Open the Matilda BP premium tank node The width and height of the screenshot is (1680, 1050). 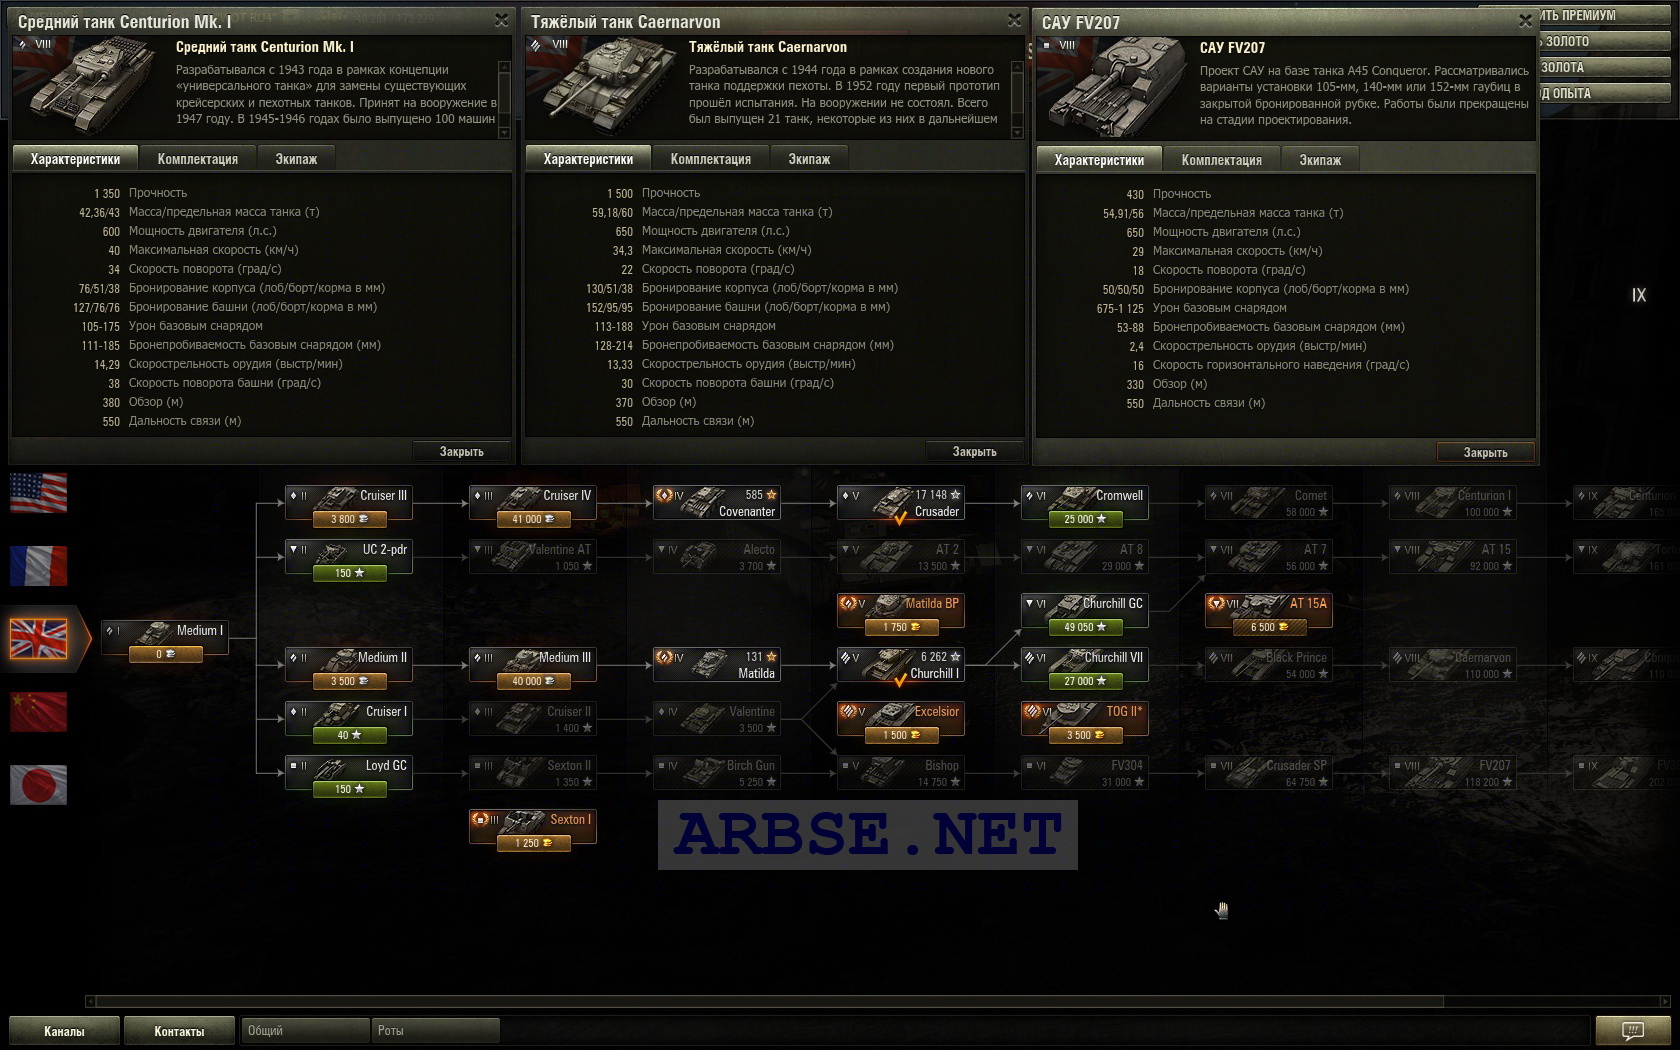click(901, 613)
